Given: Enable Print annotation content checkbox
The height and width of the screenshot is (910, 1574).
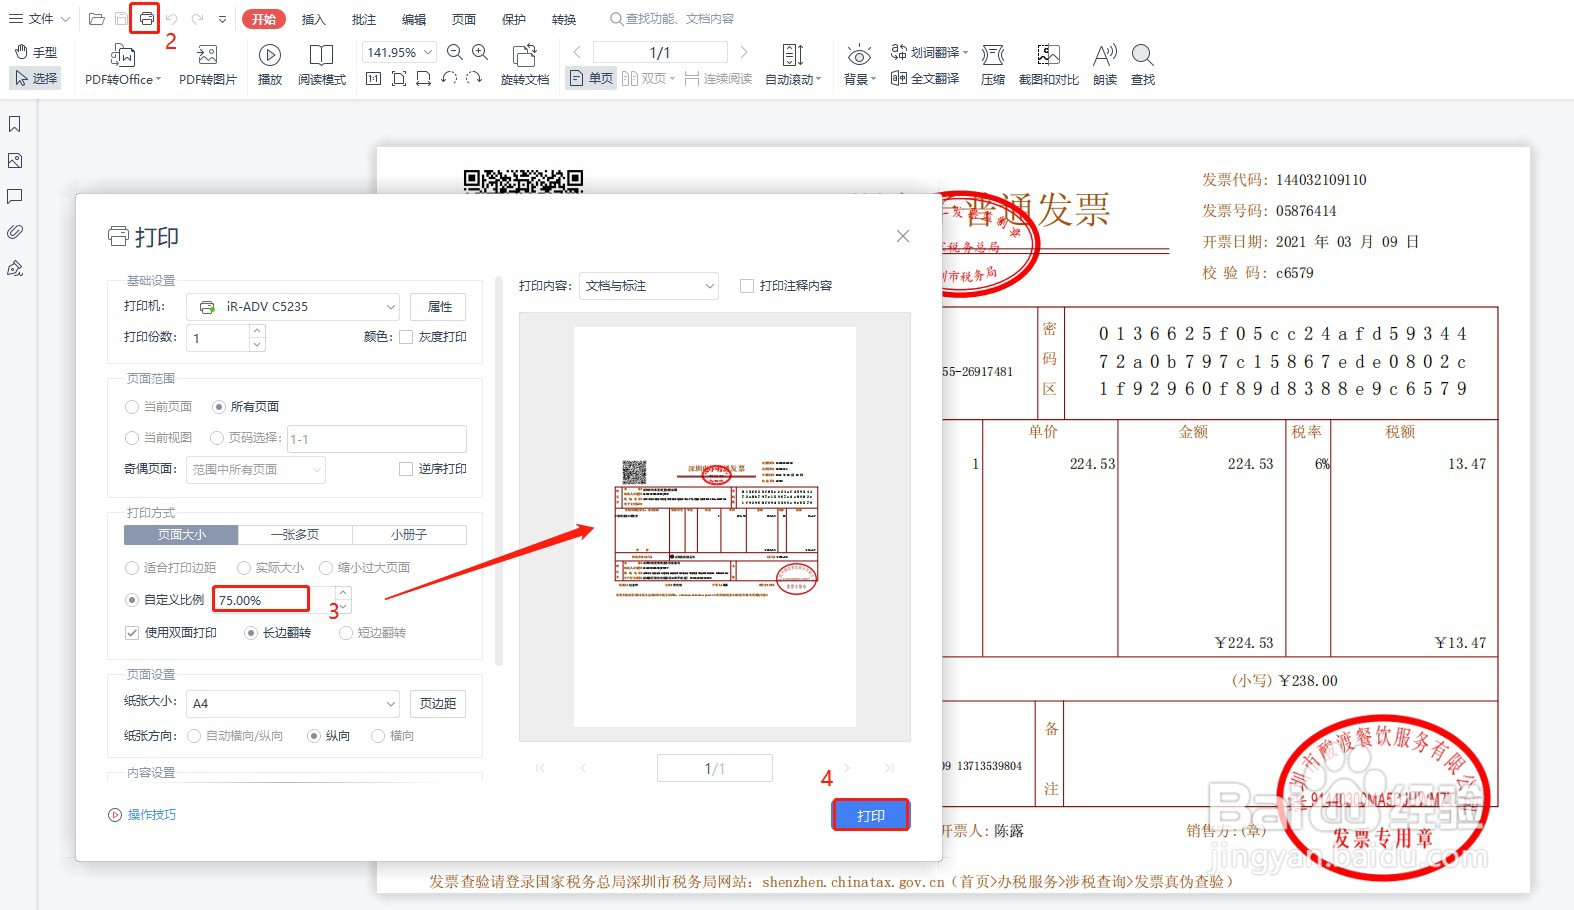Looking at the screenshot, I should tap(747, 286).
